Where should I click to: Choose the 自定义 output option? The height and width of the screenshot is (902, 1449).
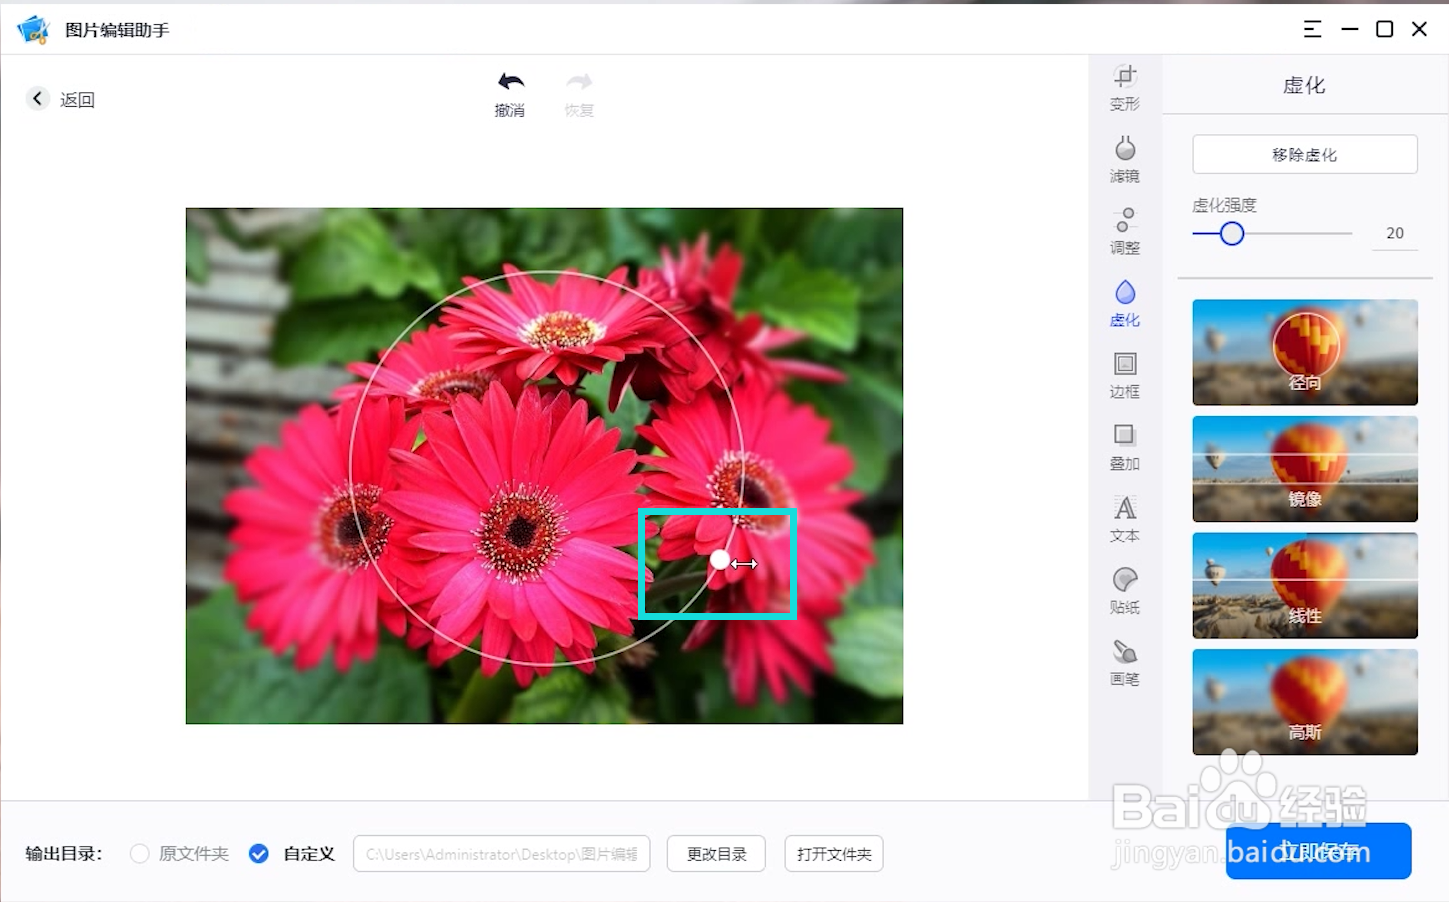[x=259, y=854]
